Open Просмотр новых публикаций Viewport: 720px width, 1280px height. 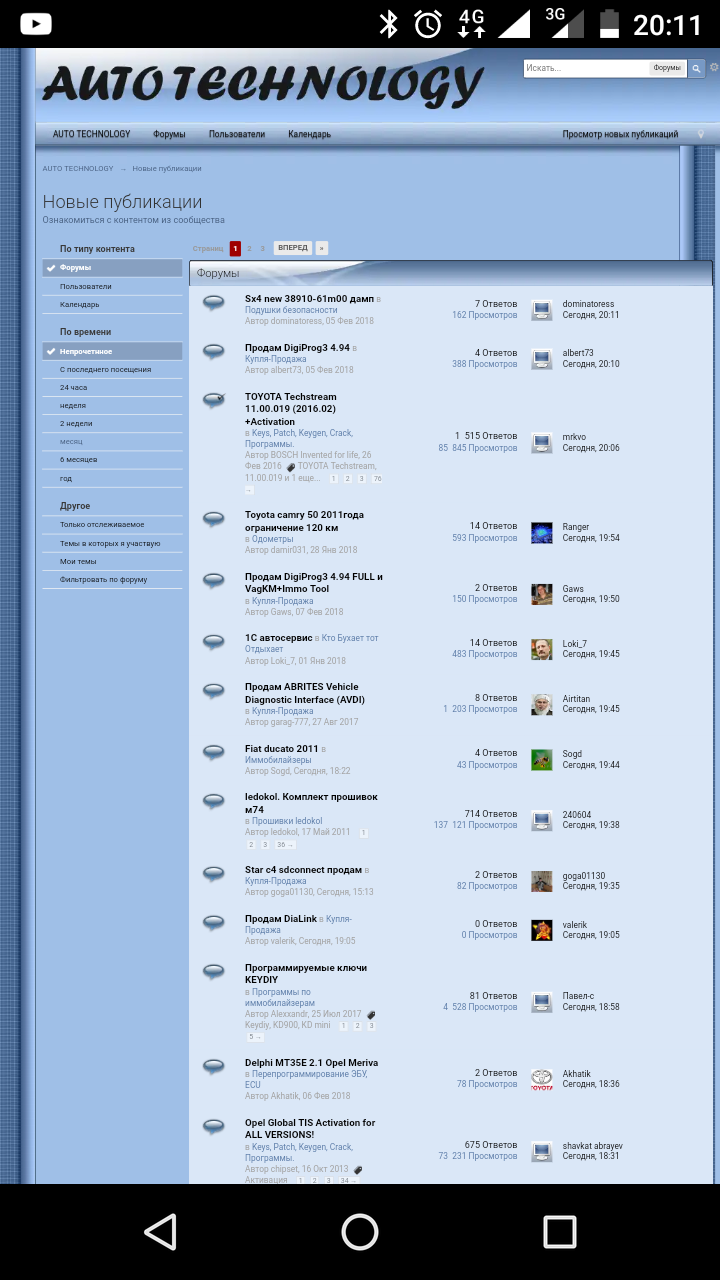click(x=620, y=134)
